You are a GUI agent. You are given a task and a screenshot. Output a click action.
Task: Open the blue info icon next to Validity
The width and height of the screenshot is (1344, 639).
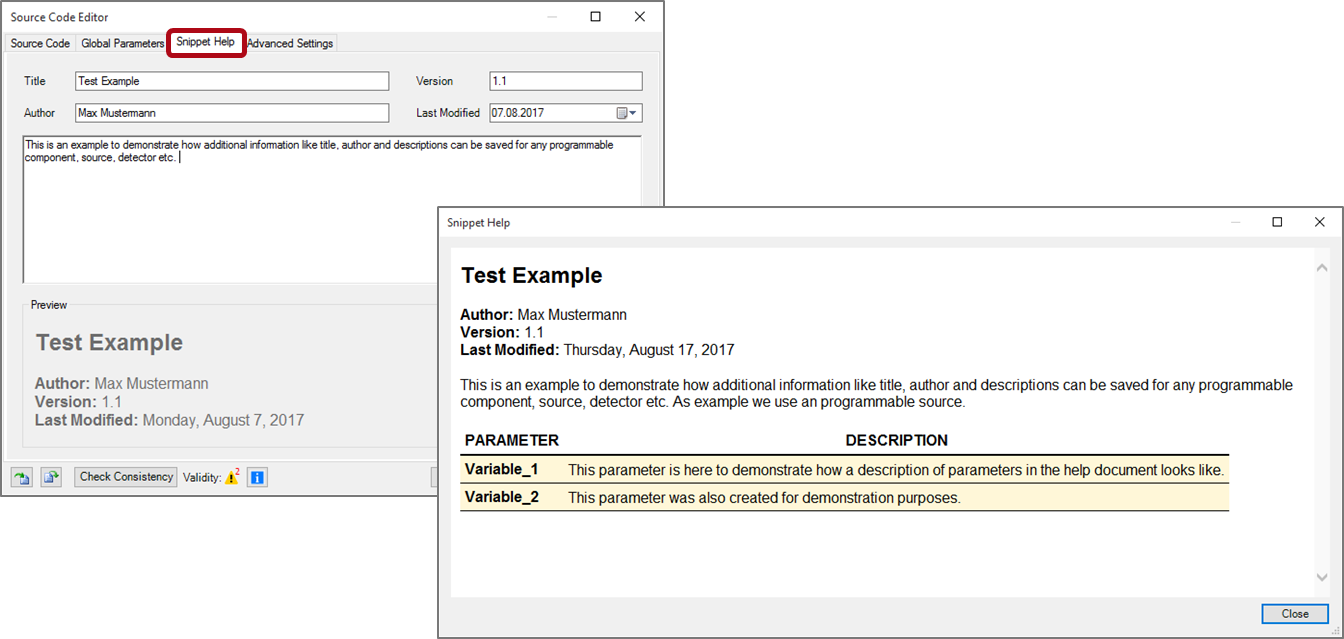(257, 478)
